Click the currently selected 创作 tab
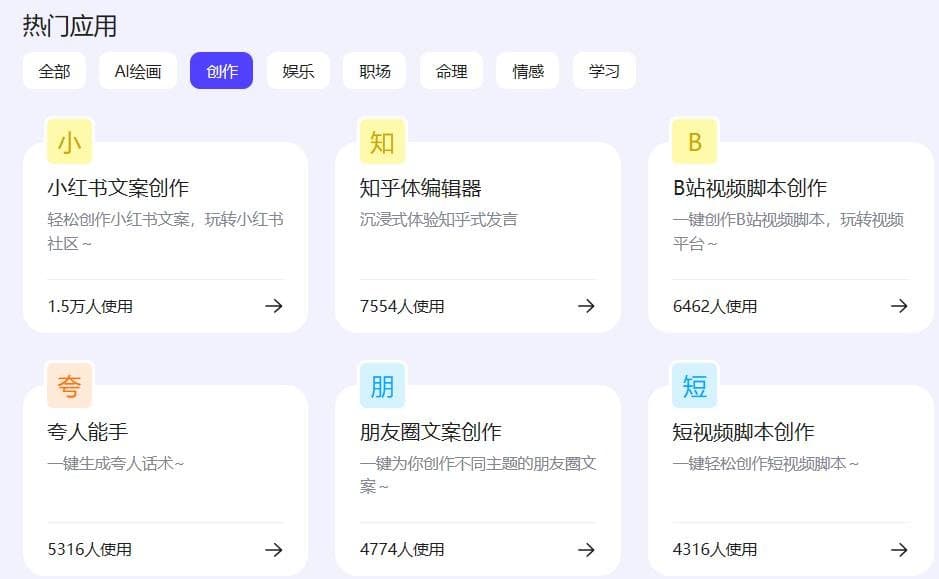The width and height of the screenshot is (939, 579). (221, 71)
